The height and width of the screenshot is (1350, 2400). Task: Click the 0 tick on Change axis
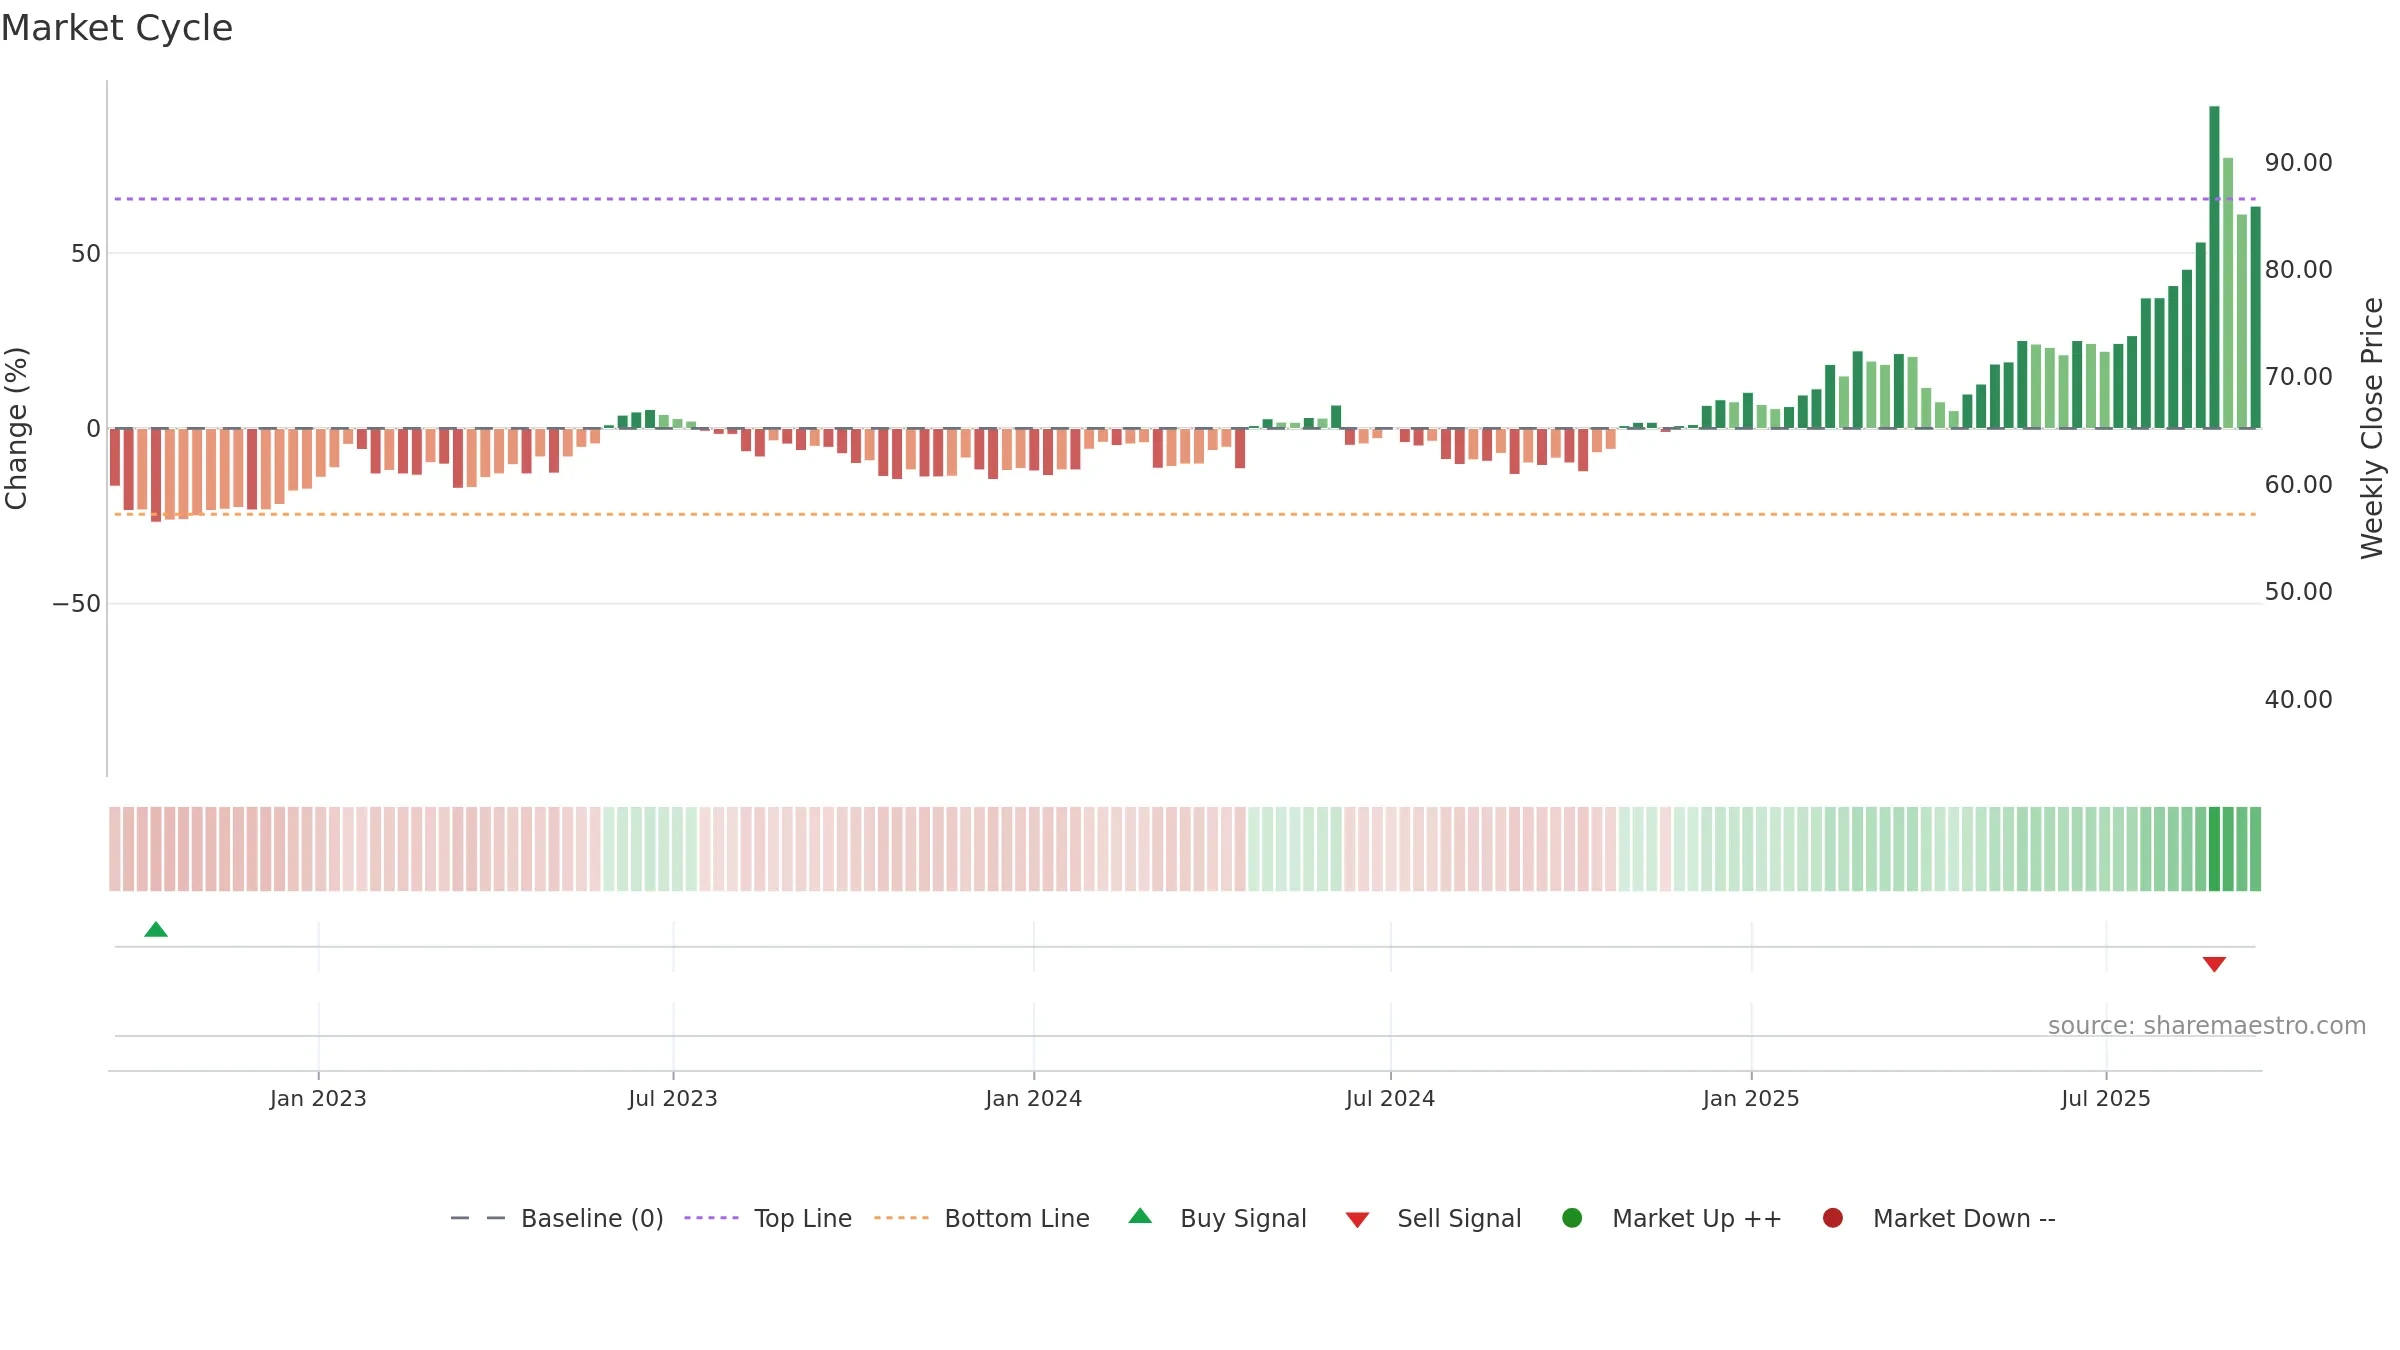(x=94, y=429)
